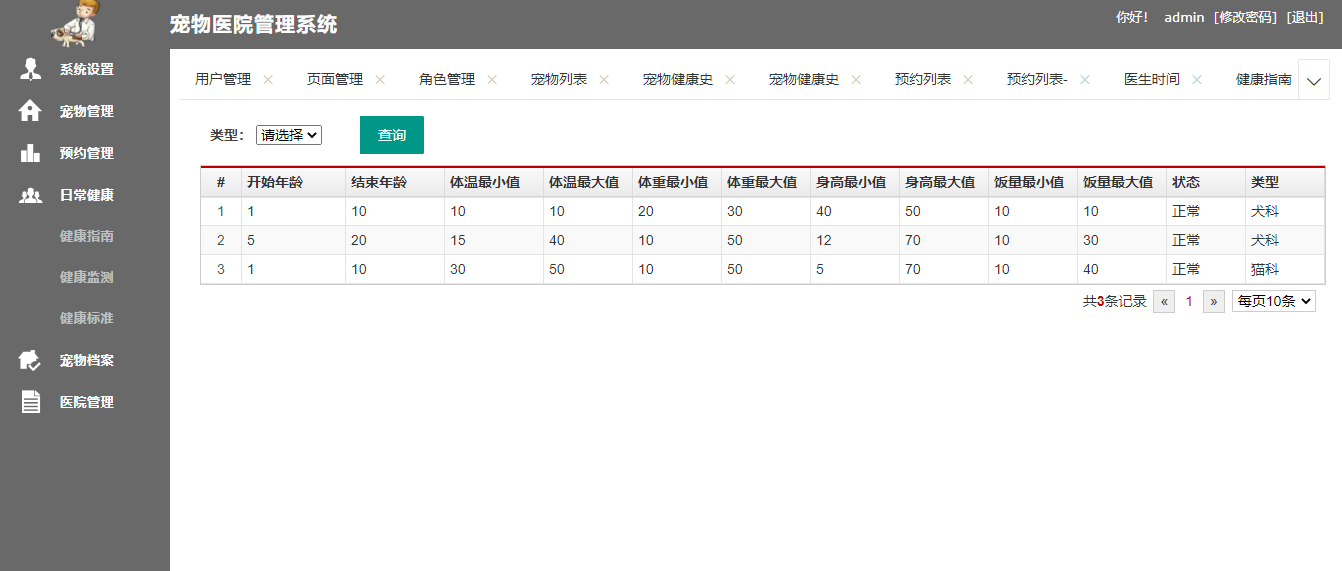Click the folder icon beside 宠物档案
This screenshot has height=571, width=1342.
point(31,360)
